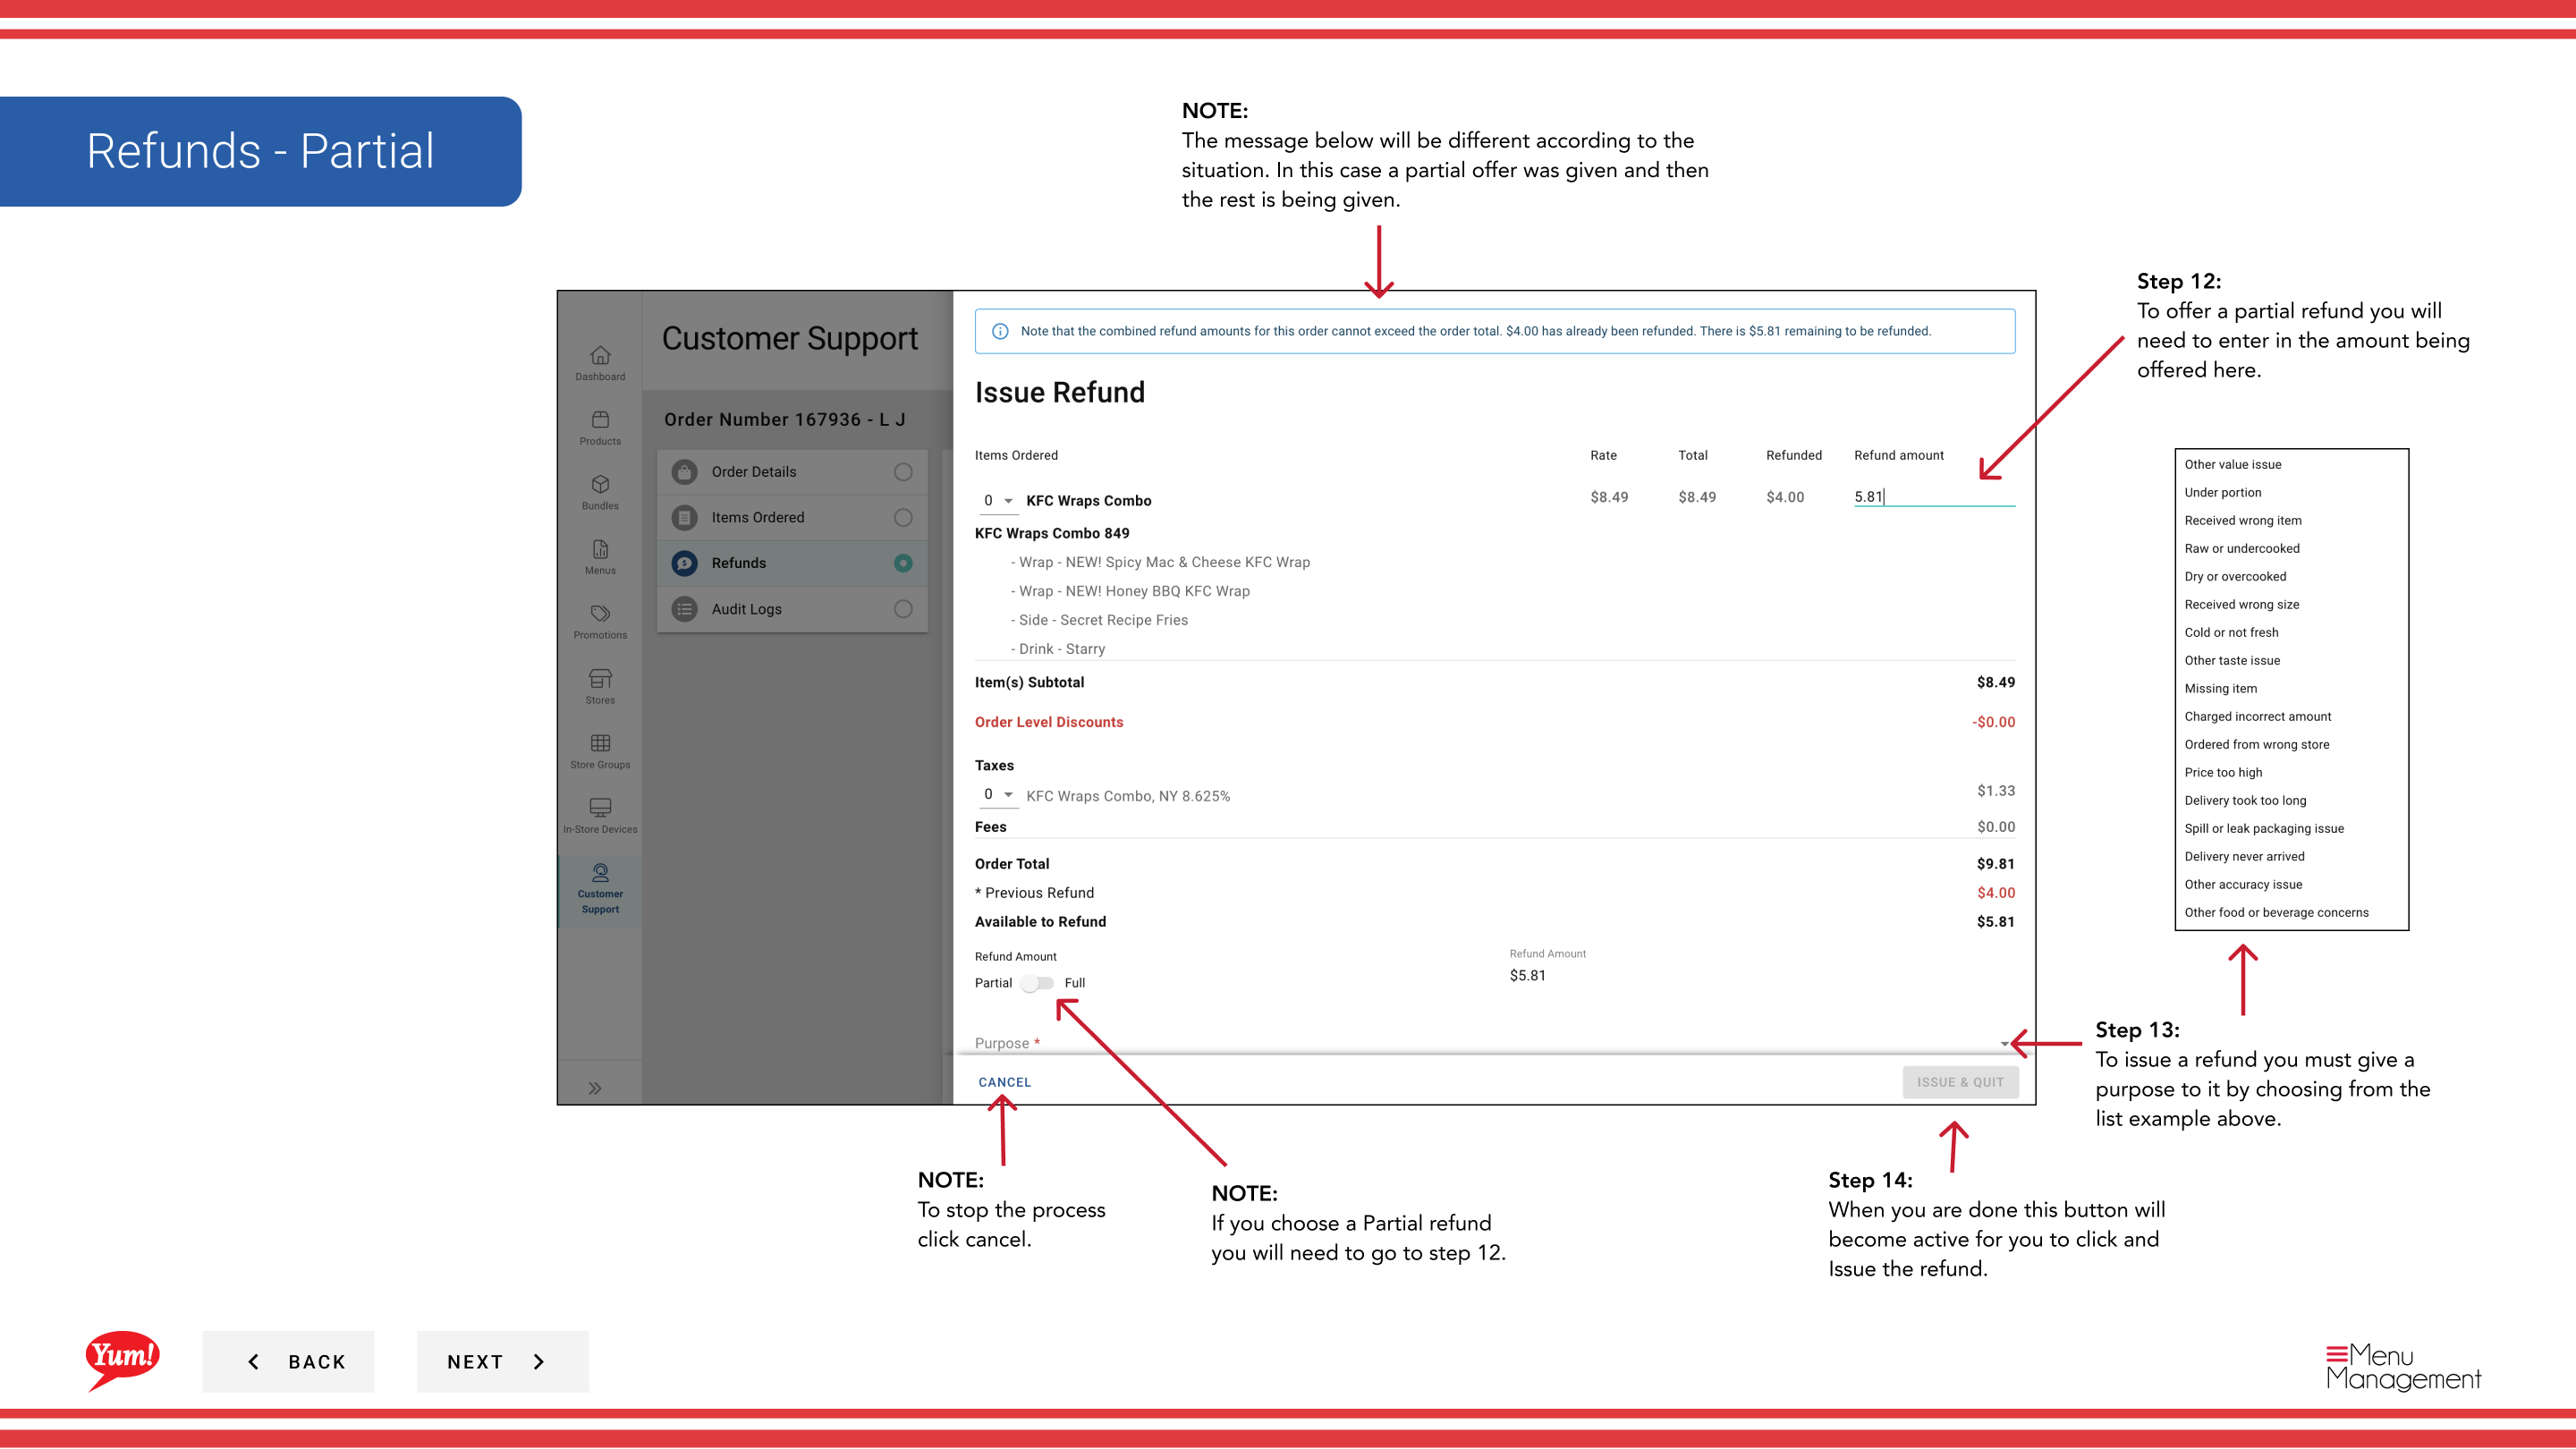Open the Stores storefront icon
The height and width of the screenshot is (1449, 2576).
pos(600,678)
